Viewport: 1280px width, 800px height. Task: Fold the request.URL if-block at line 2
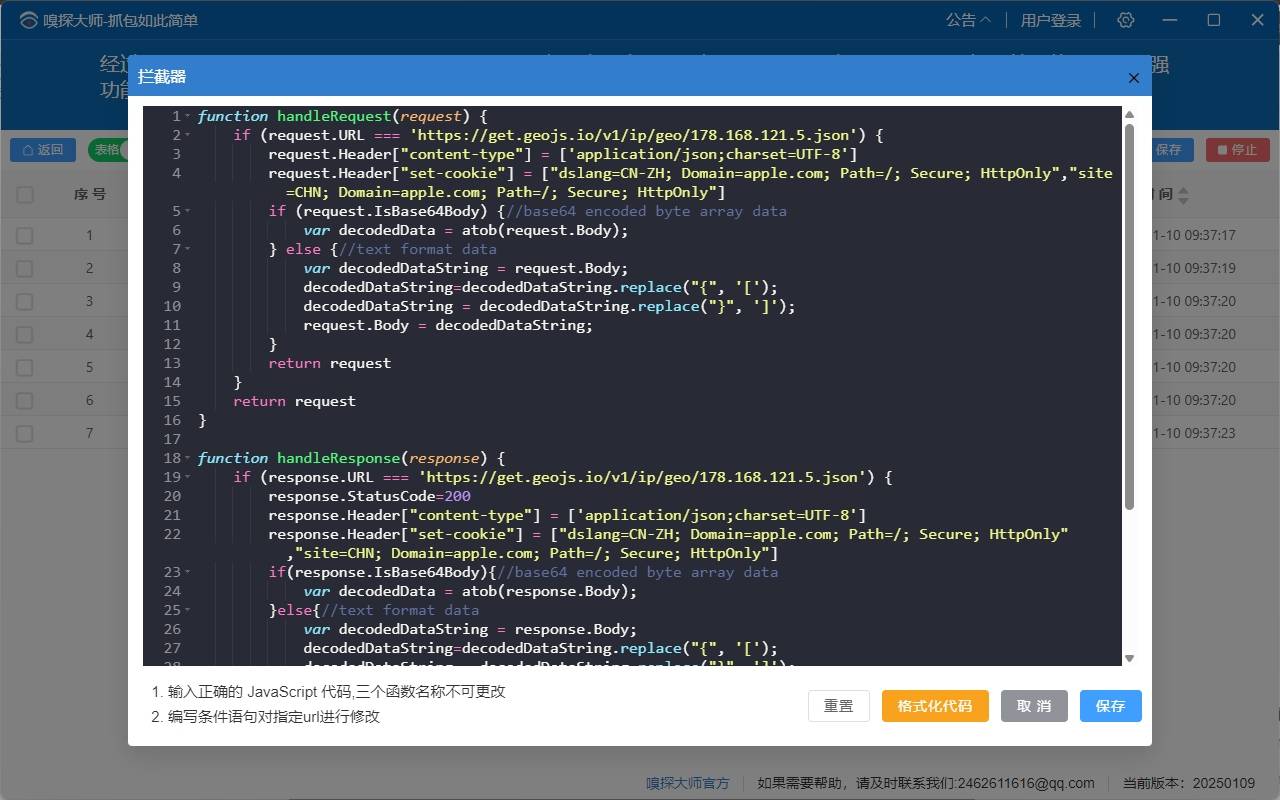188,135
